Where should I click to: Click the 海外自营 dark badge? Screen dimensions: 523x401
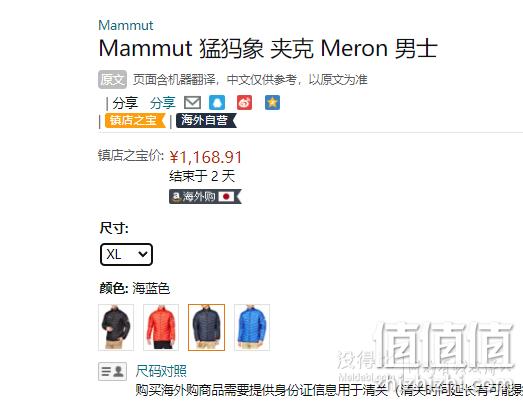[206, 120]
